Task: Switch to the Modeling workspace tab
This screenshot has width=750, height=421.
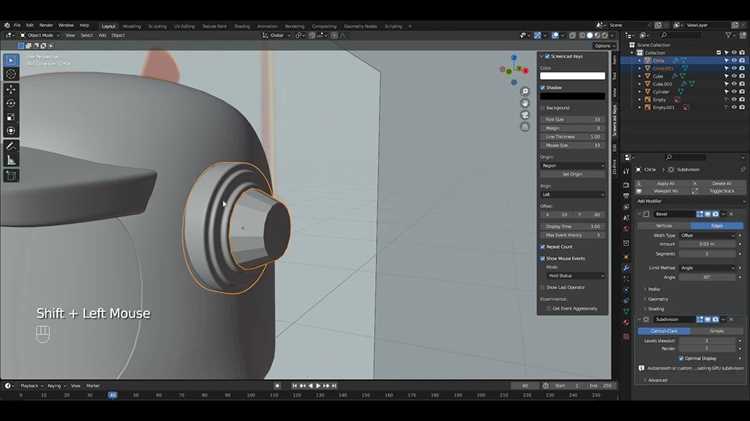Action: pyautogui.click(x=132, y=26)
